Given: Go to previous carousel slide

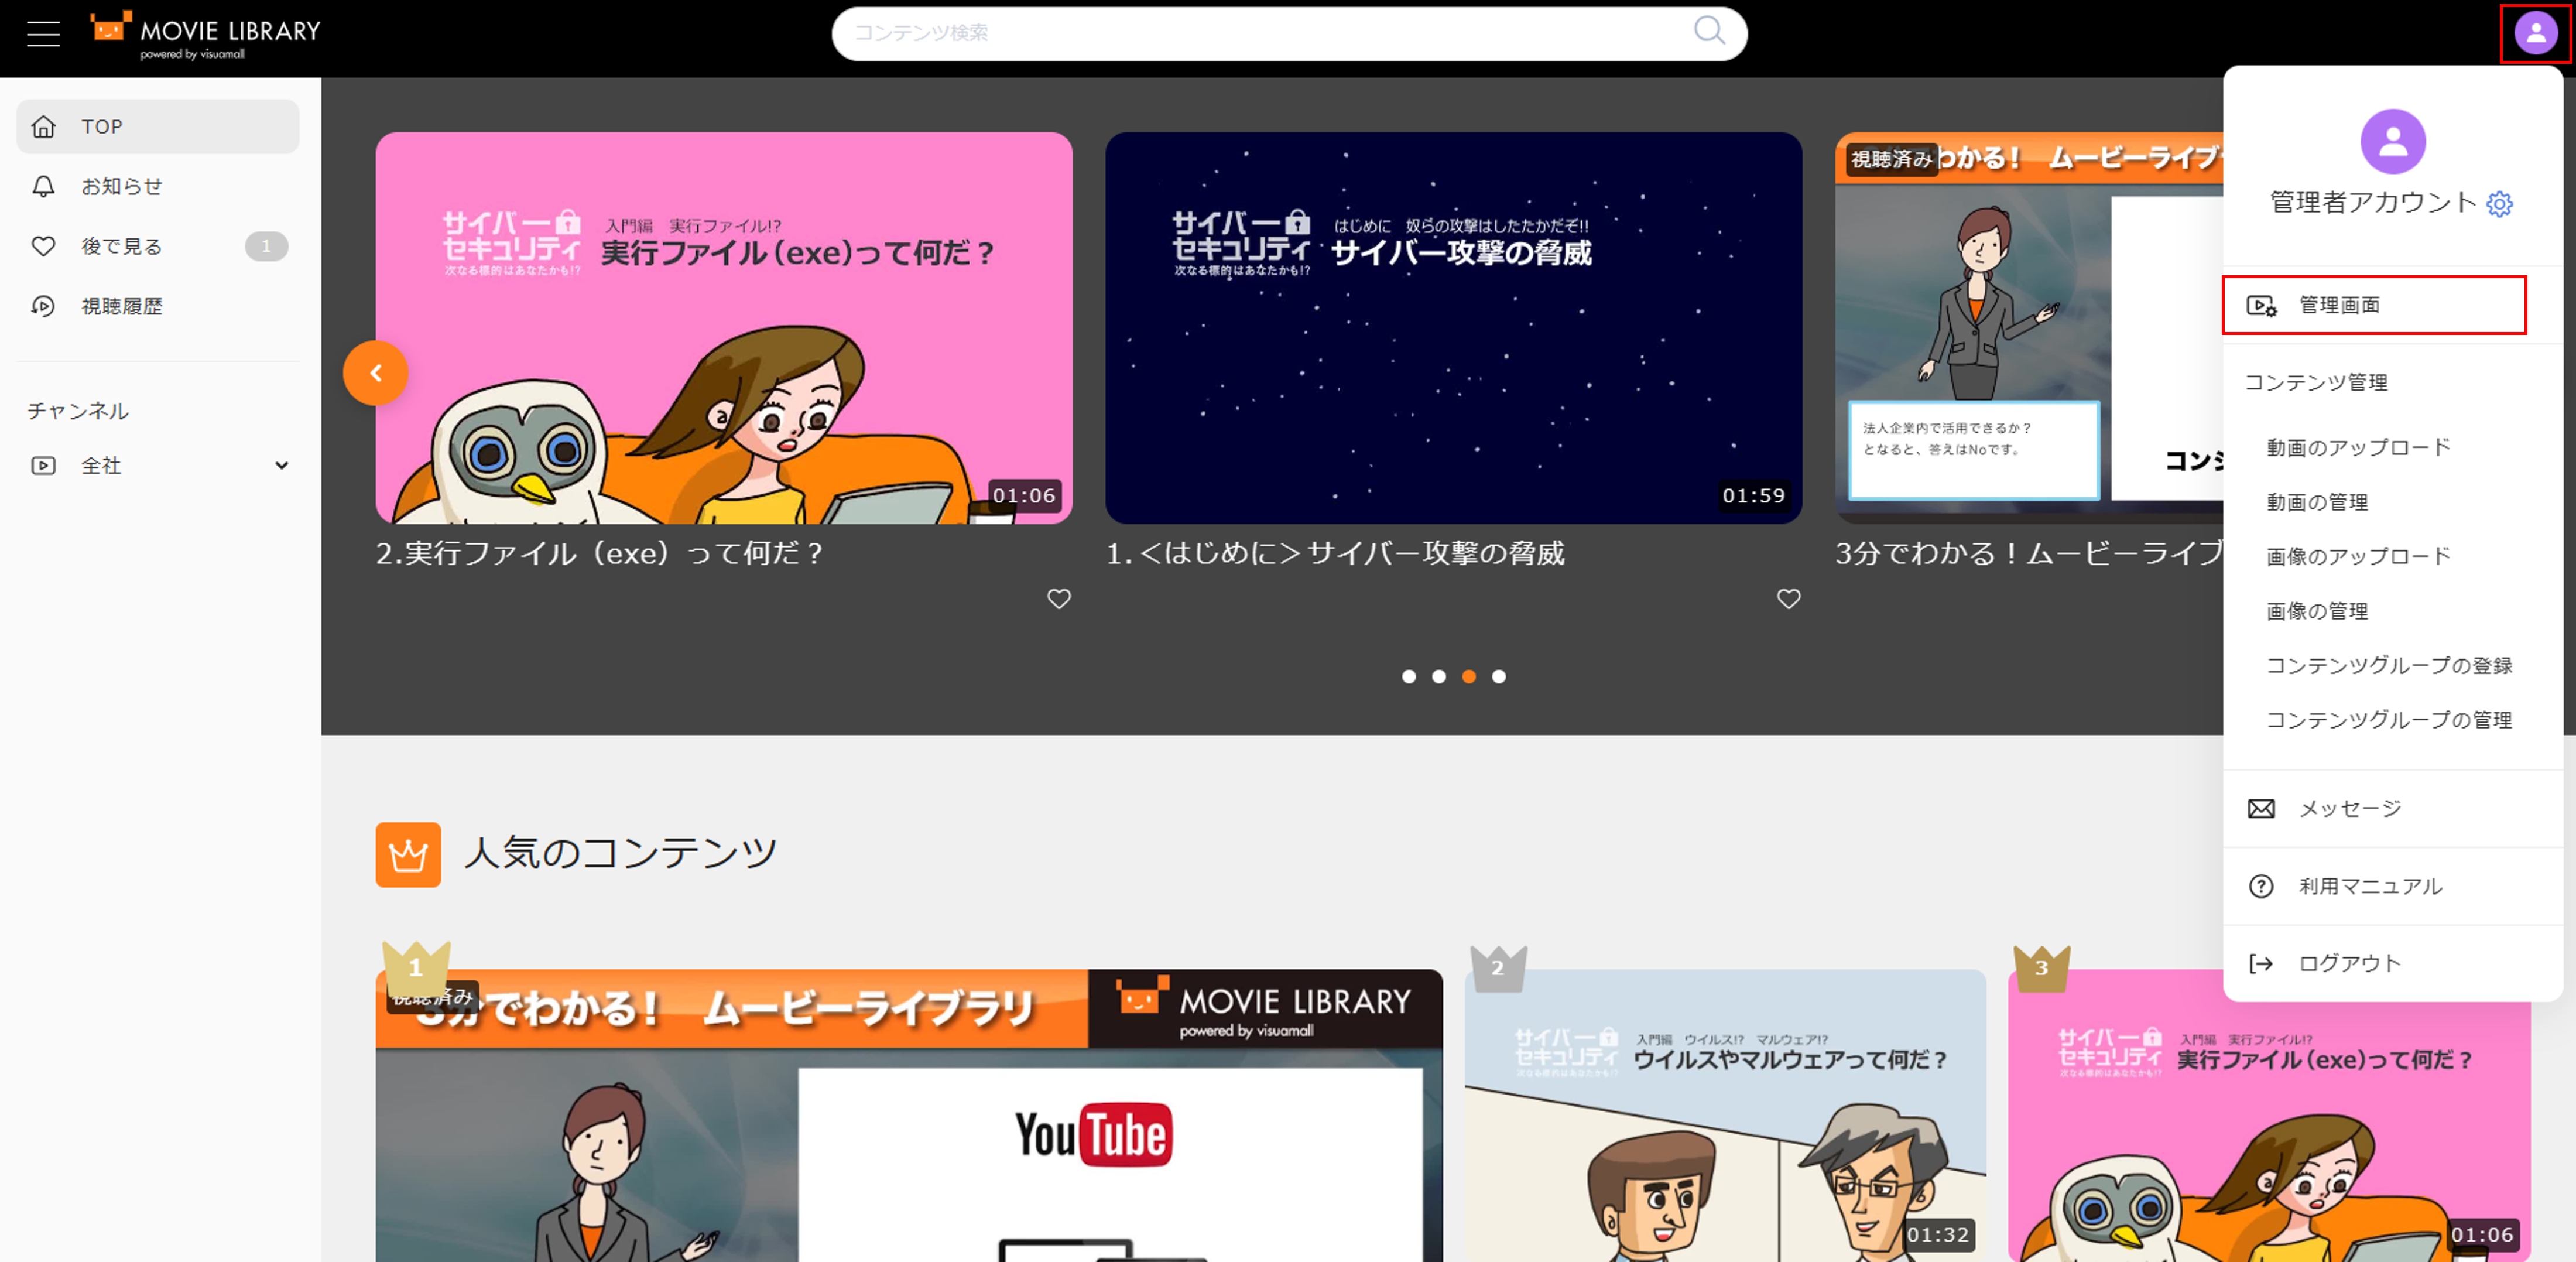Looking at the screenshot, I should [x=375, y=373].
